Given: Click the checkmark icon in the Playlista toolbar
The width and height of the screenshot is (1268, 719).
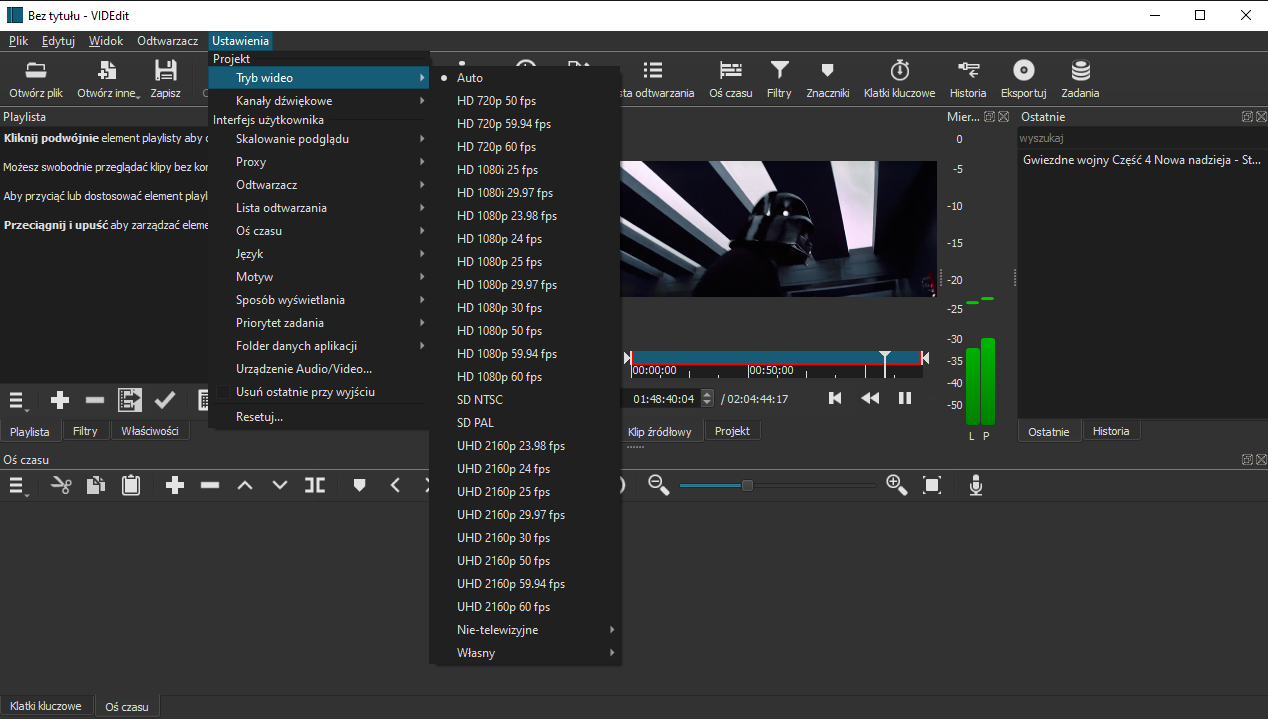Looking at the screenshot, I should coord(165,400).
